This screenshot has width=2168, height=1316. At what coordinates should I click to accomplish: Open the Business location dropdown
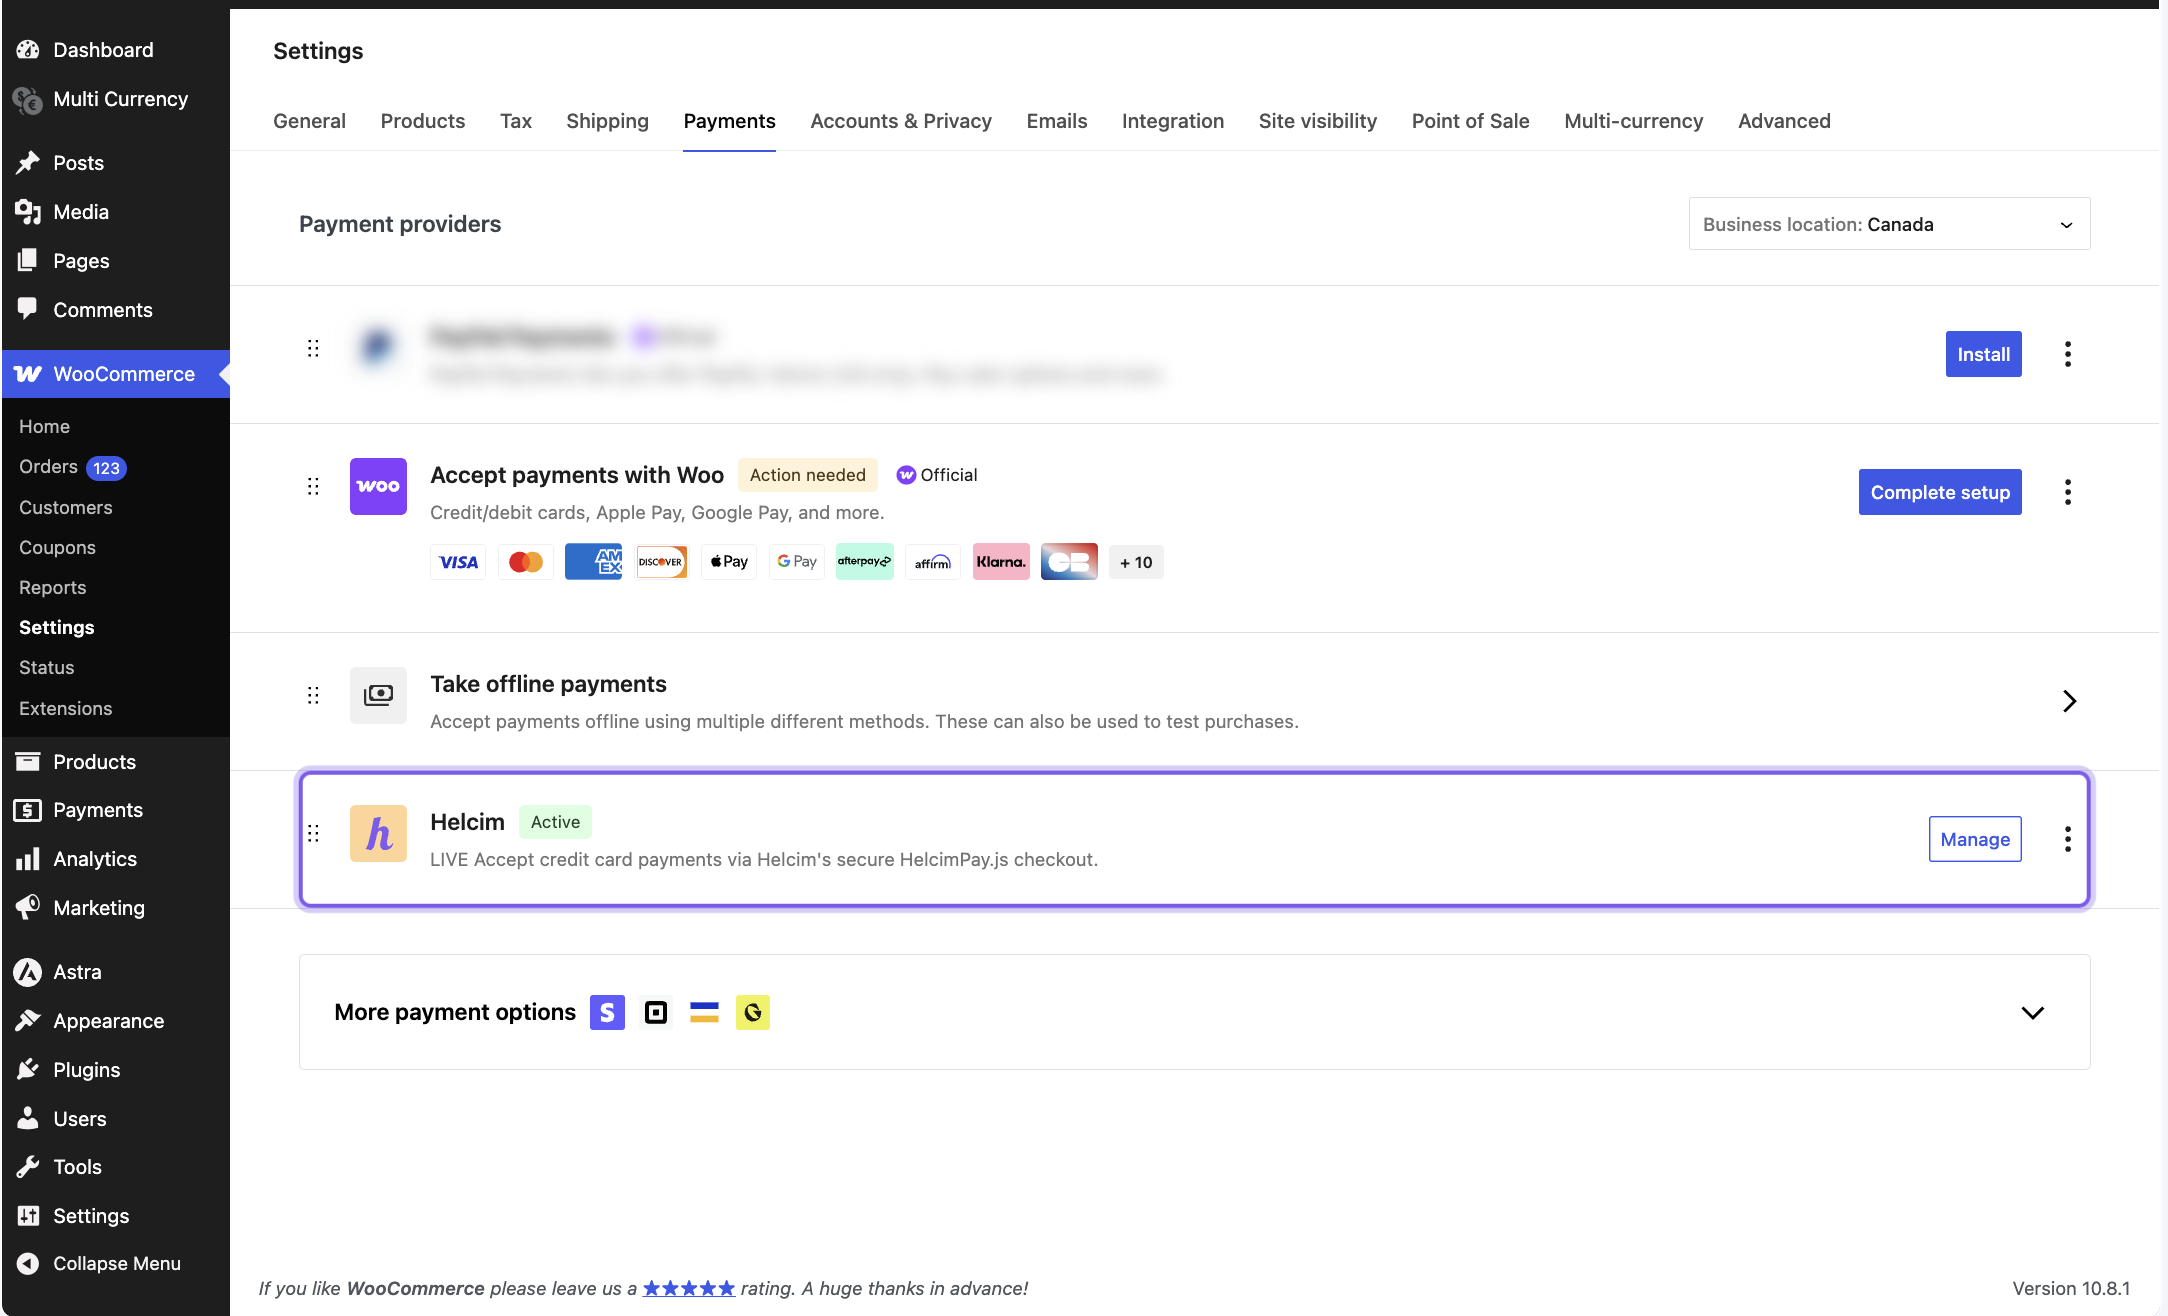[x=1889, y=224]
